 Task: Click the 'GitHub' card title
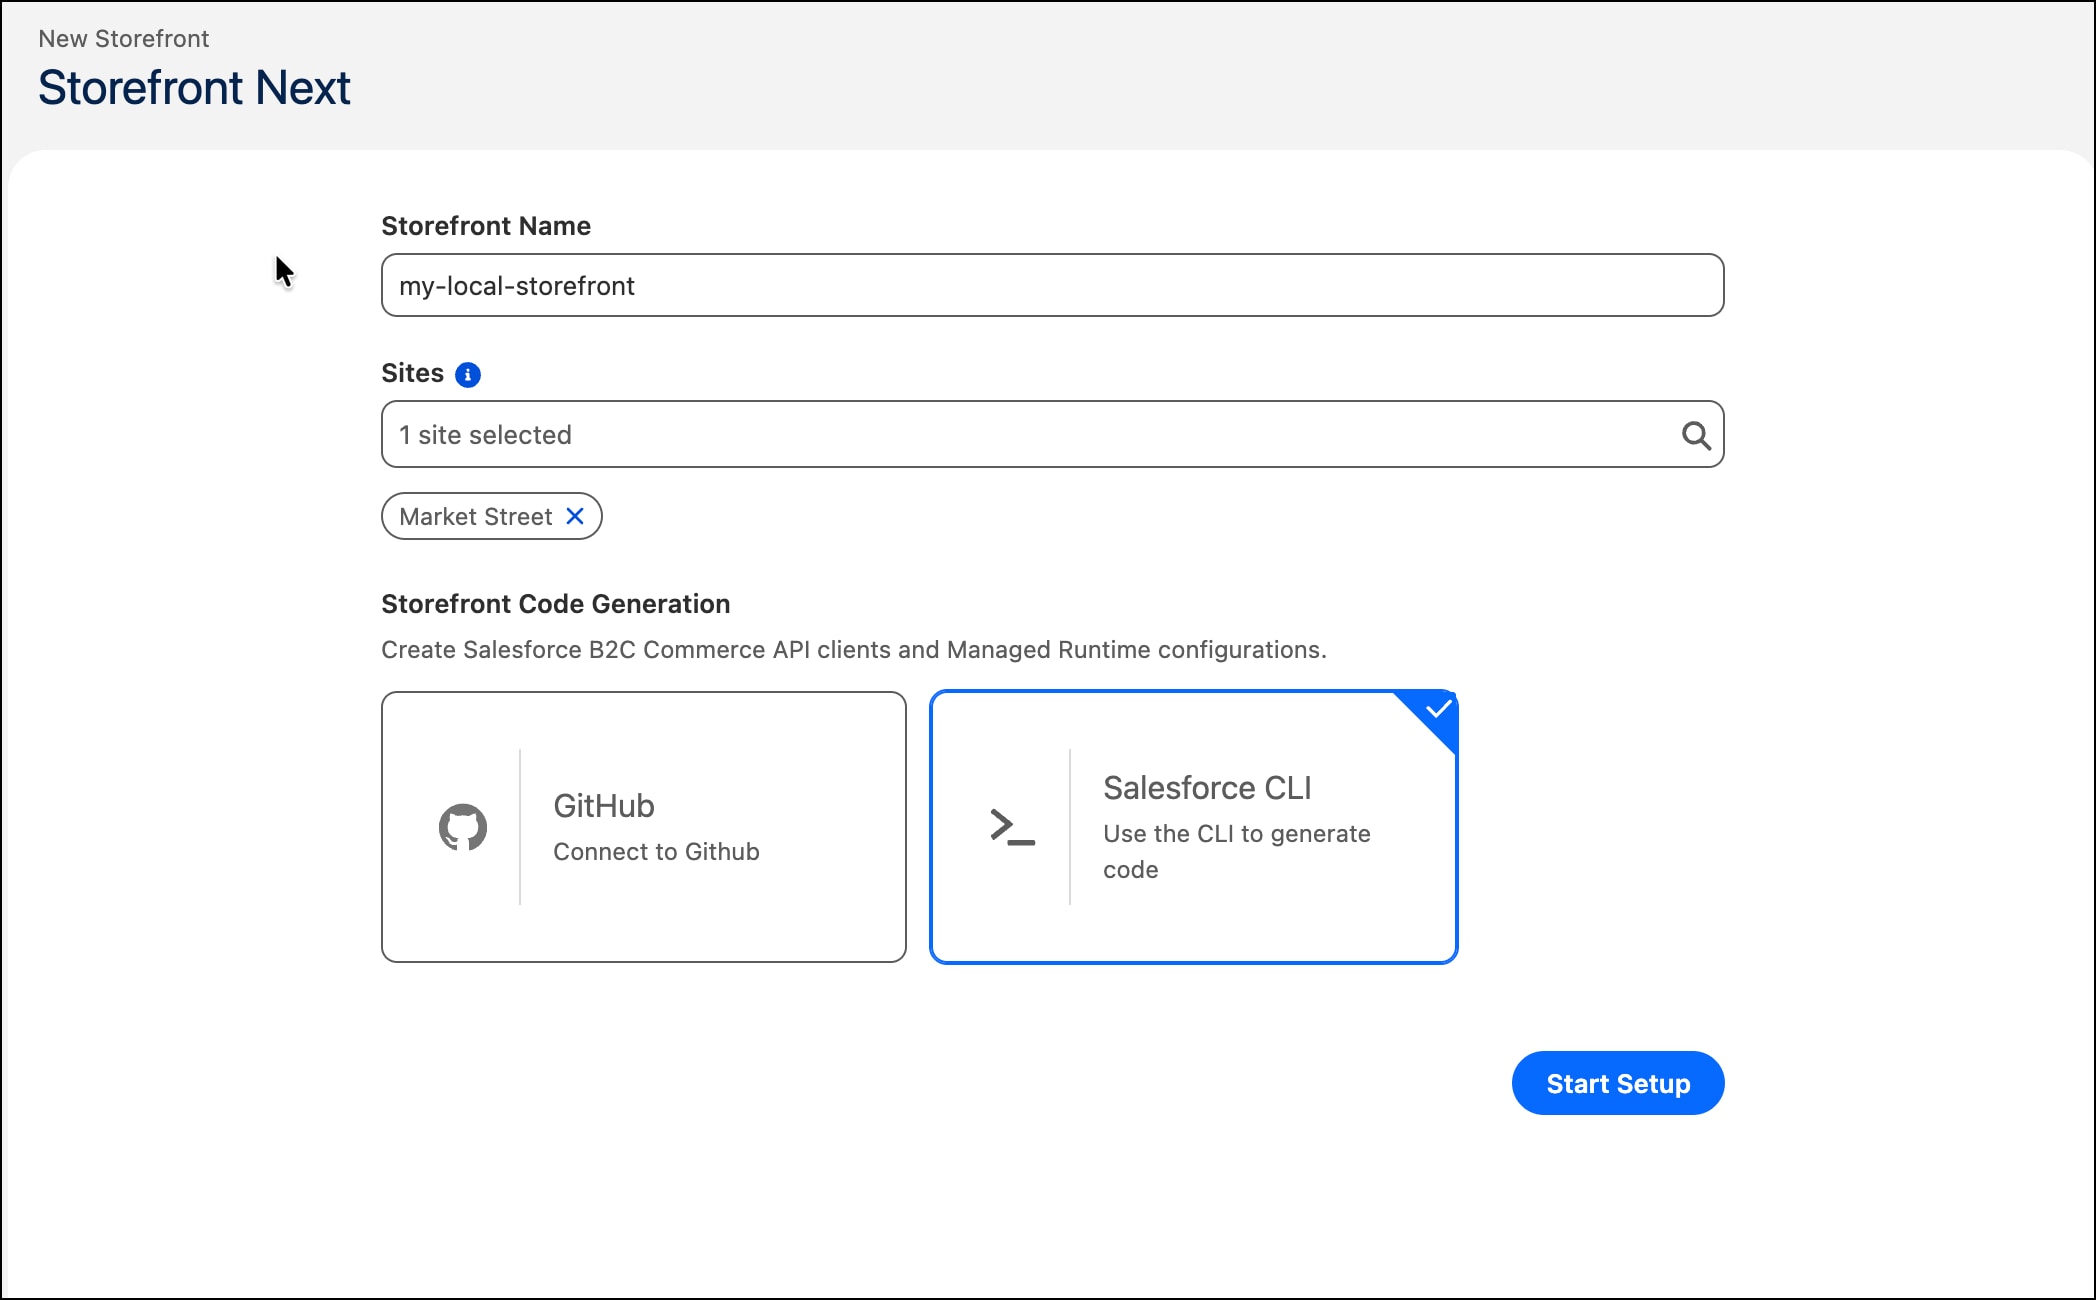pos(604,806)
